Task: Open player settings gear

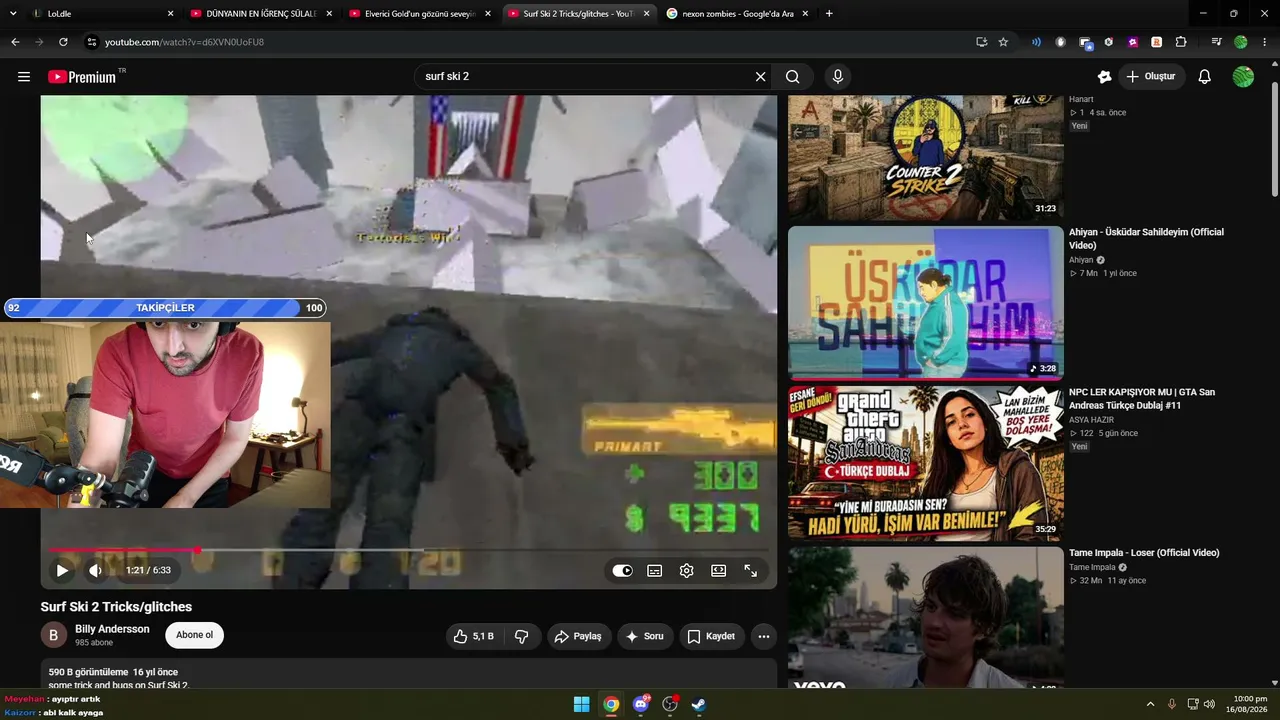Action: [x=686, y=571]
